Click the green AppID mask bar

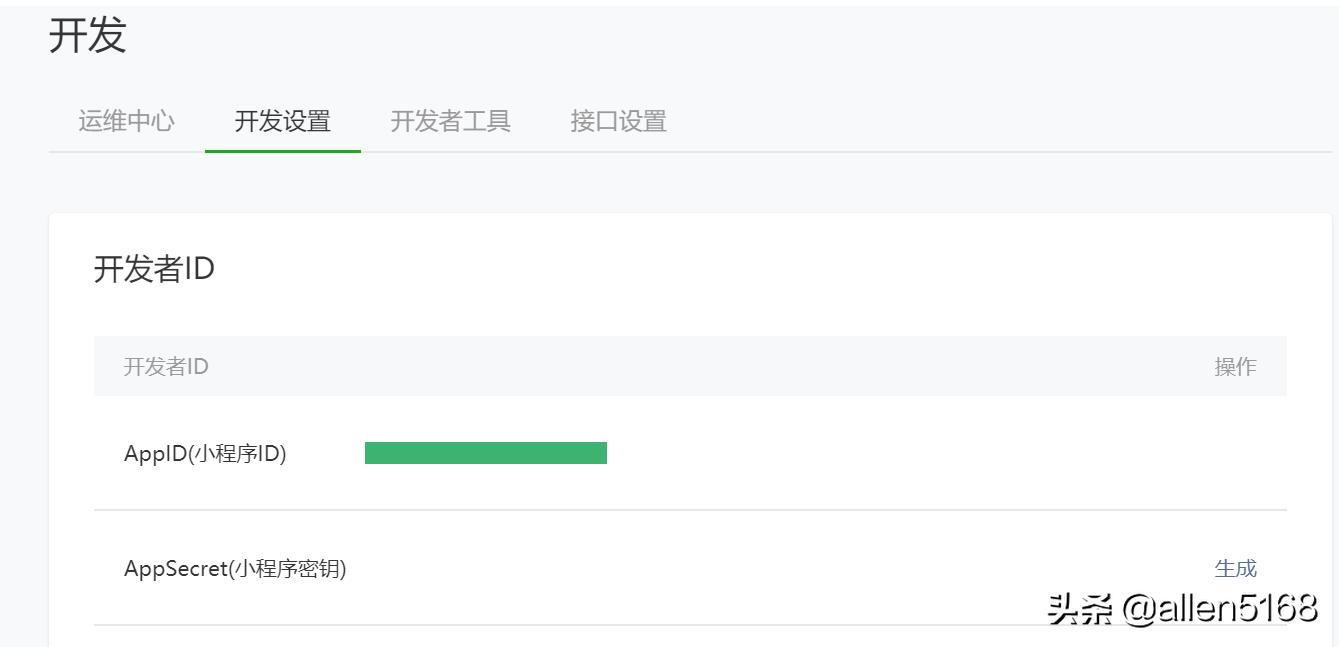tap(486, 452)
